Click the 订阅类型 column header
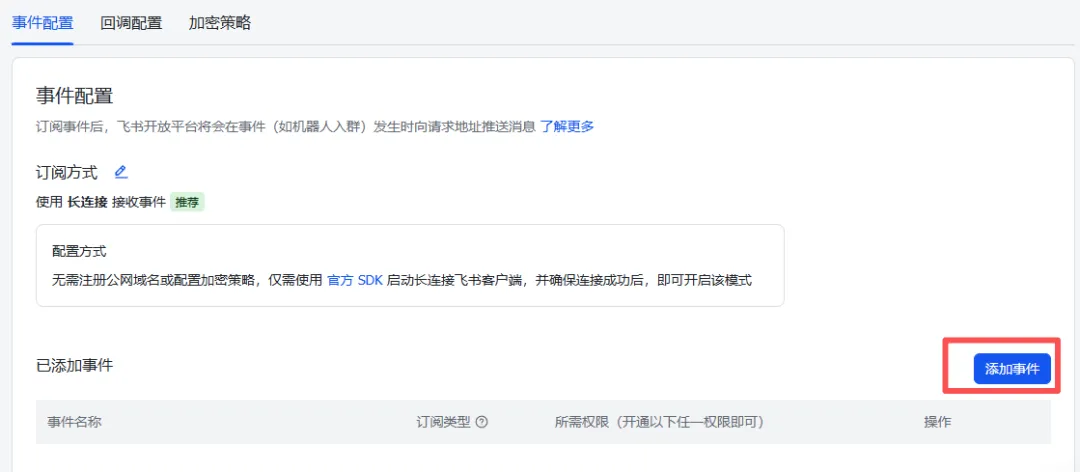The image size is (1080, 472). click(x=444, y=422)
